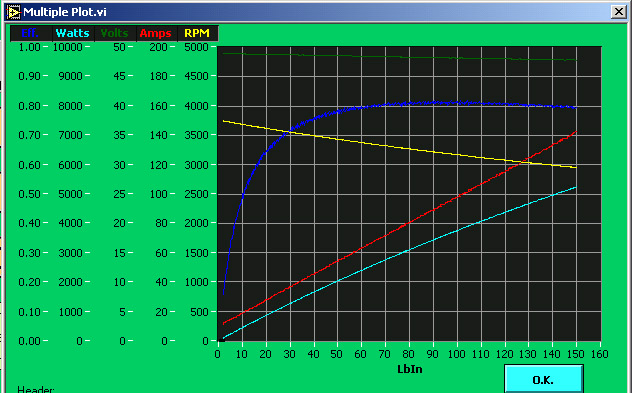Click 500 on the RPM scale
Image resolution: width=632 pixels, height=393 pixels.
(x=199, y=312)
